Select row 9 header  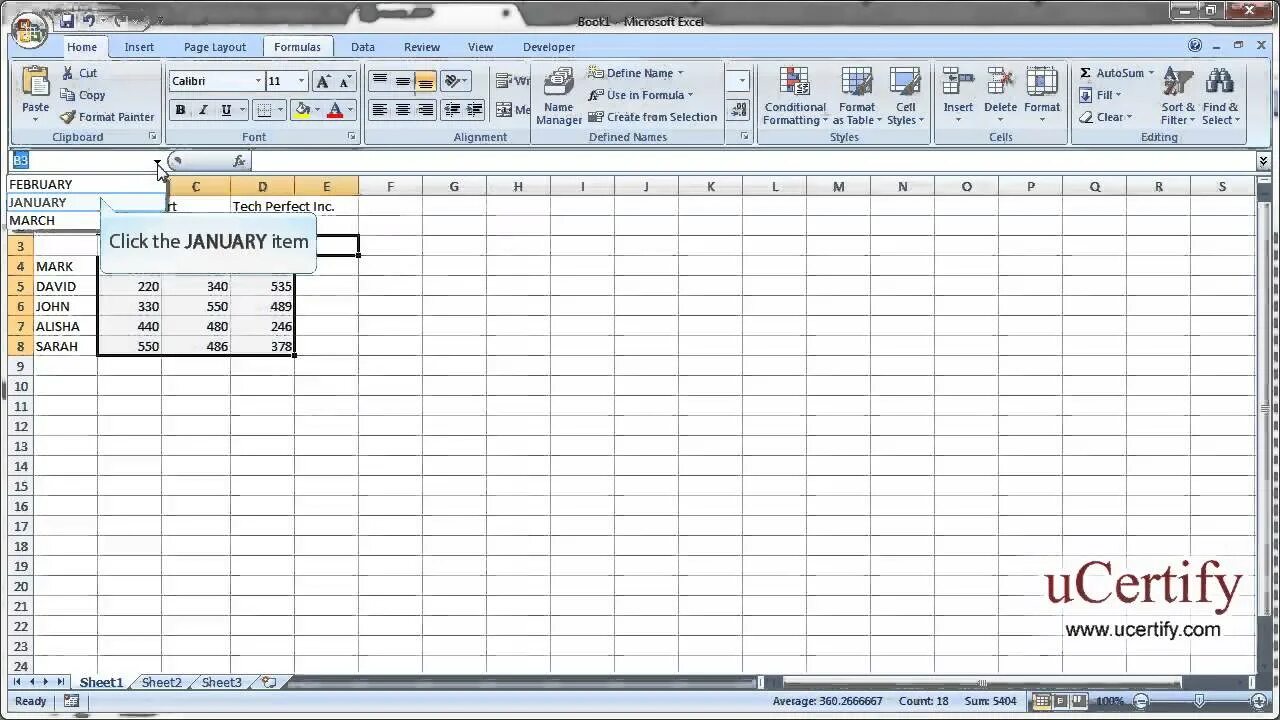click(x=20, y=366)
